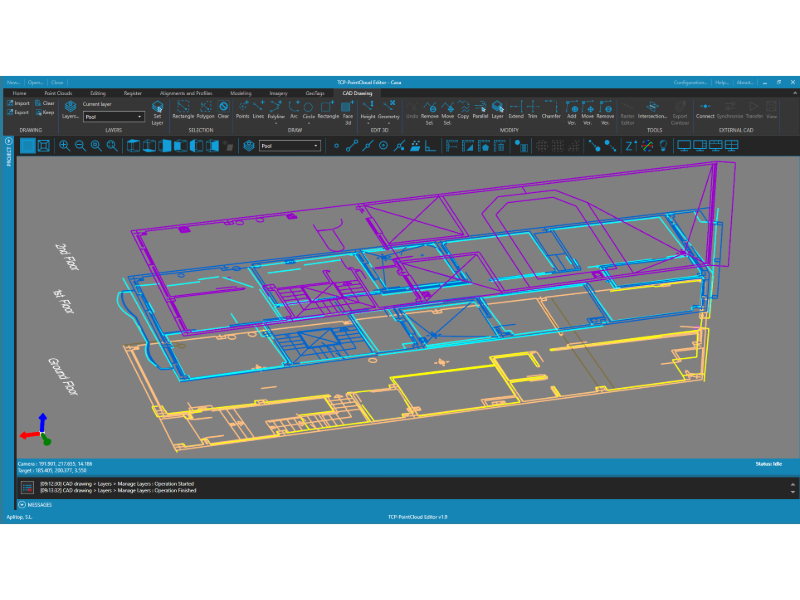The width and height of the screenshot is (800, 600).
Task: Select the Face 3d draw tool
Action: [348, 113]
